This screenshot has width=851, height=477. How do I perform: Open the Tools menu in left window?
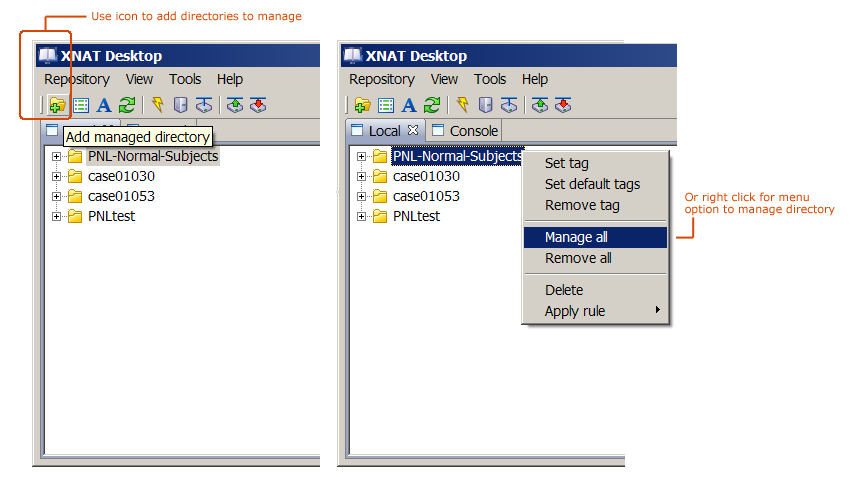[185, 79]
